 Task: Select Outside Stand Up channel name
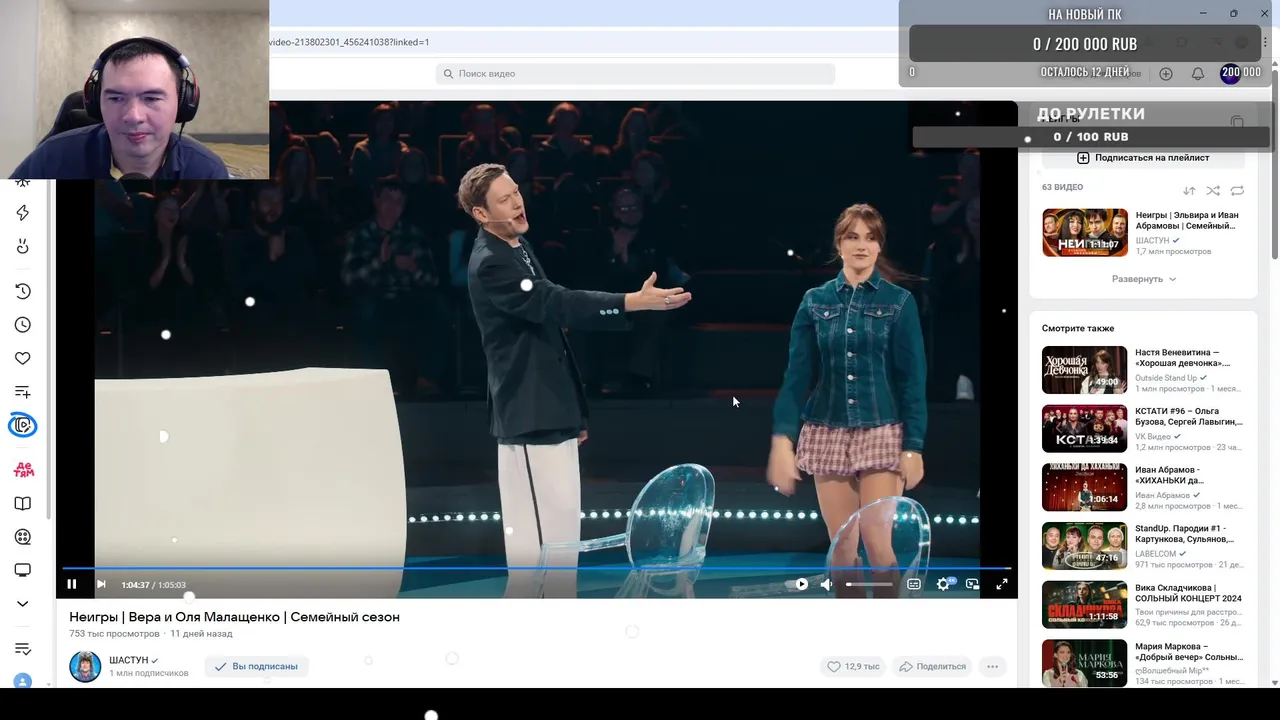(1166, 378)
